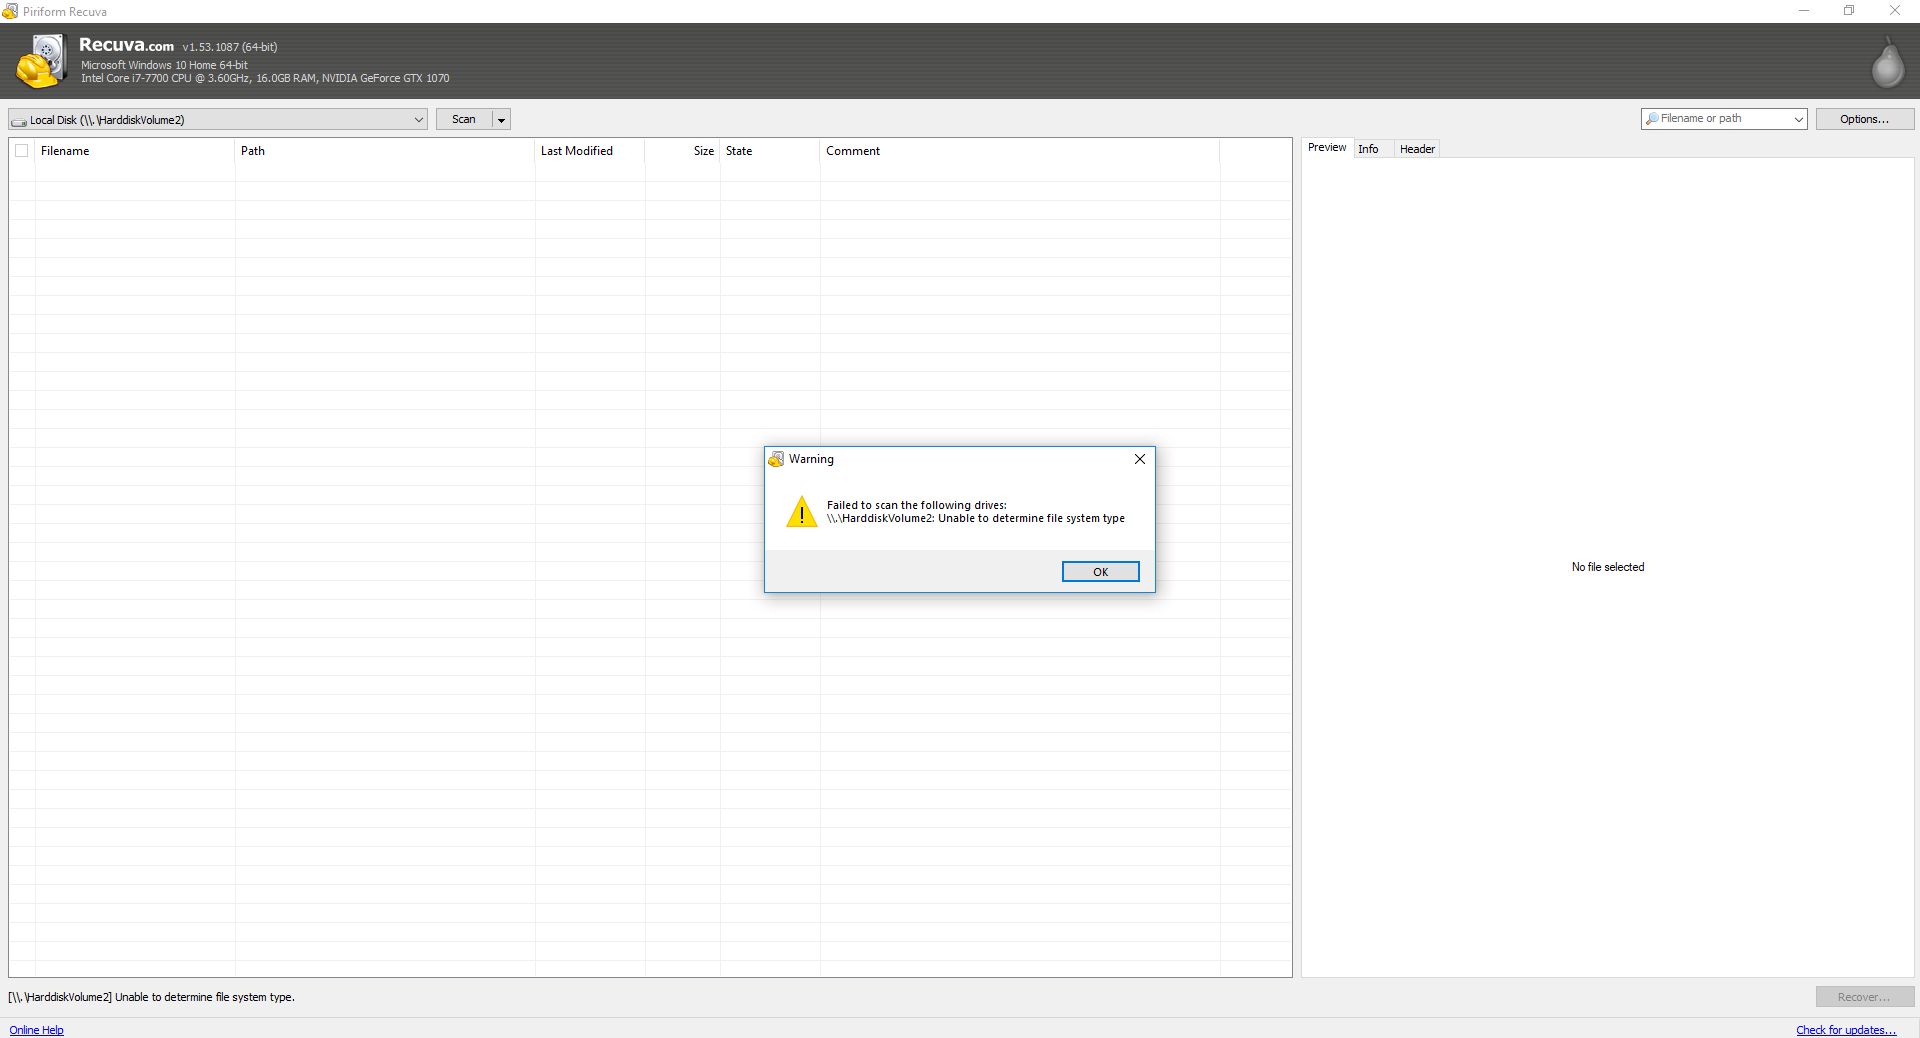Image resolution: width=1920 pixels, height=1038 pixels.
Task: Restore down the Piriform Recuva window
Action: [1849, 11]
